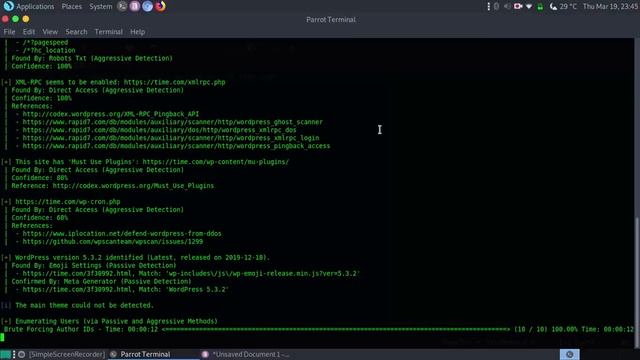This screenshot has height=360, width=640.
Task: Open the weather moon icon
Action: point(553,7)
